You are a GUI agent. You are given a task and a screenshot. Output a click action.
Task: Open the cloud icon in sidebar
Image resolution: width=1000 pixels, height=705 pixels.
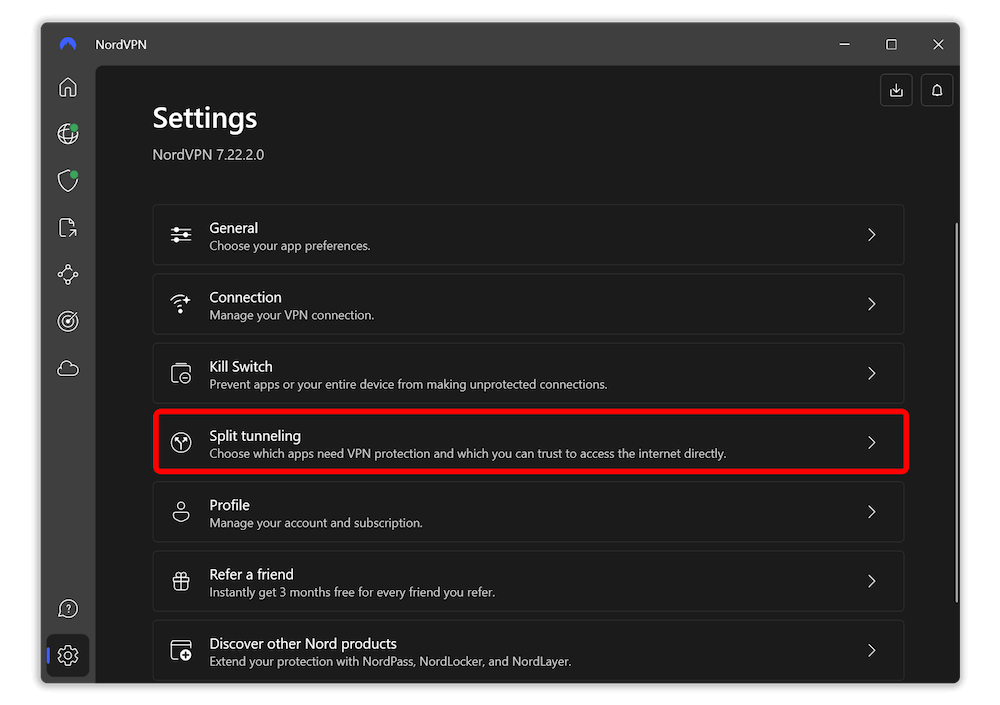(68, 368)
